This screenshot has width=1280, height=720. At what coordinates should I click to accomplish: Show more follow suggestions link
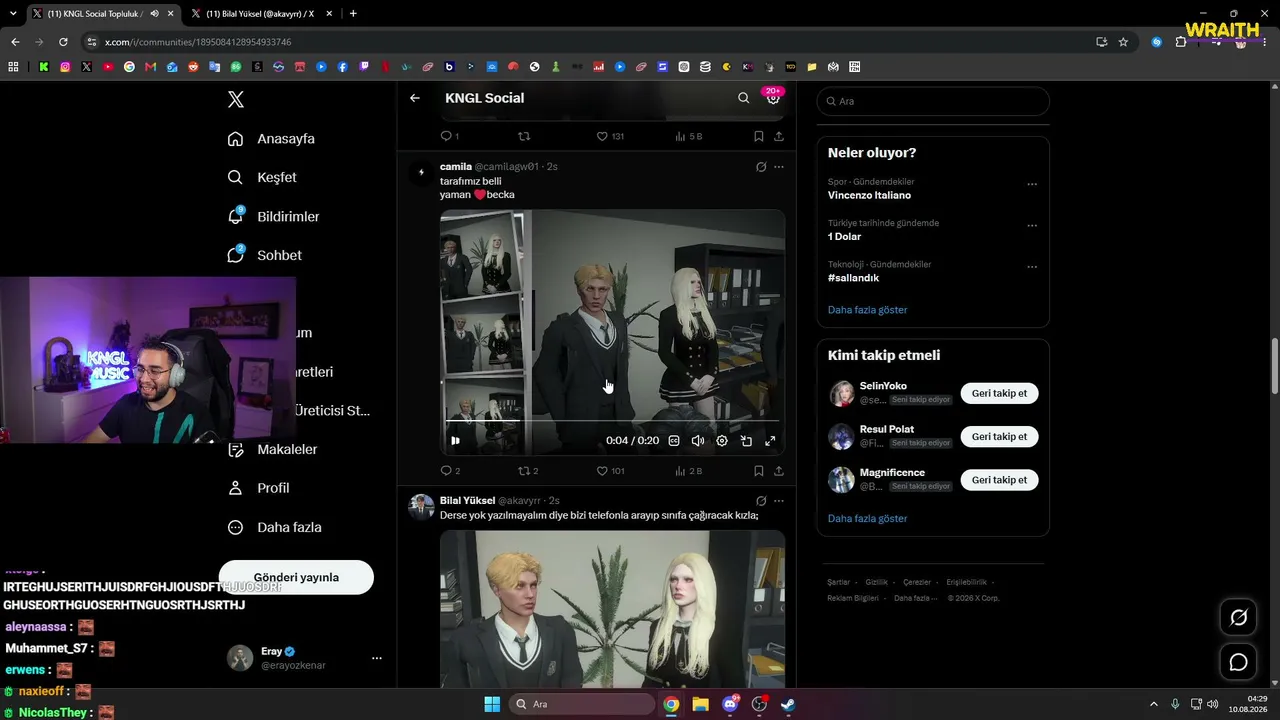(x=867, y=519)
